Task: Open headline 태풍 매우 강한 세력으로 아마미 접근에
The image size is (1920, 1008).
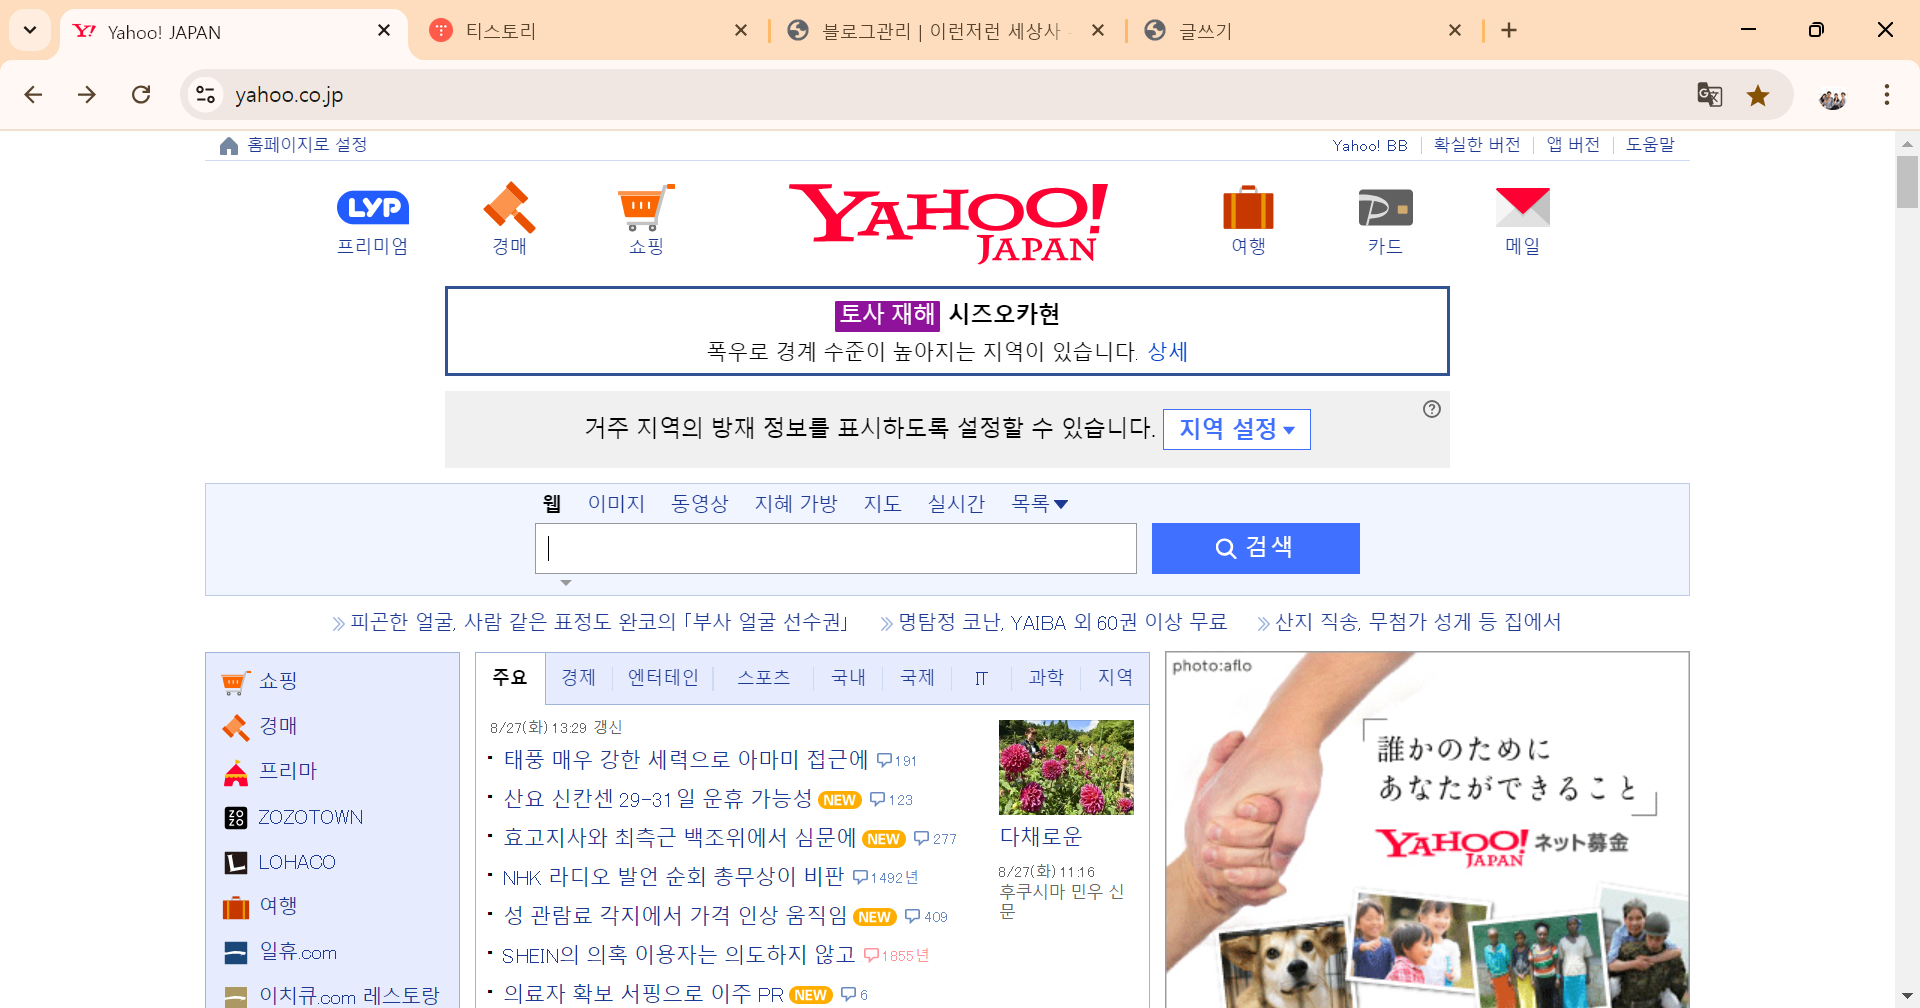Action: pos(686,759)
